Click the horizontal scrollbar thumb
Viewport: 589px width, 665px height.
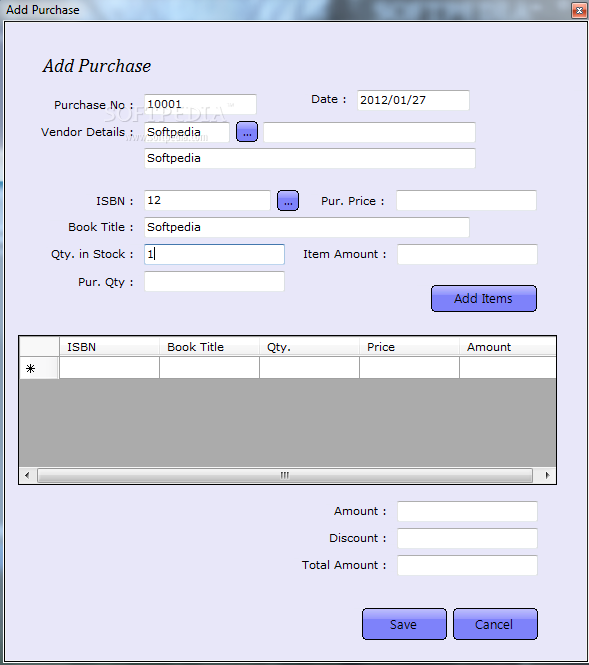(285, 475)
